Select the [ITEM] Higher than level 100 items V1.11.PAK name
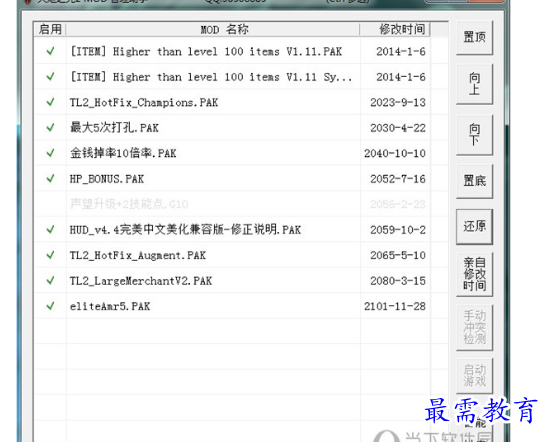 click(206, 52)
